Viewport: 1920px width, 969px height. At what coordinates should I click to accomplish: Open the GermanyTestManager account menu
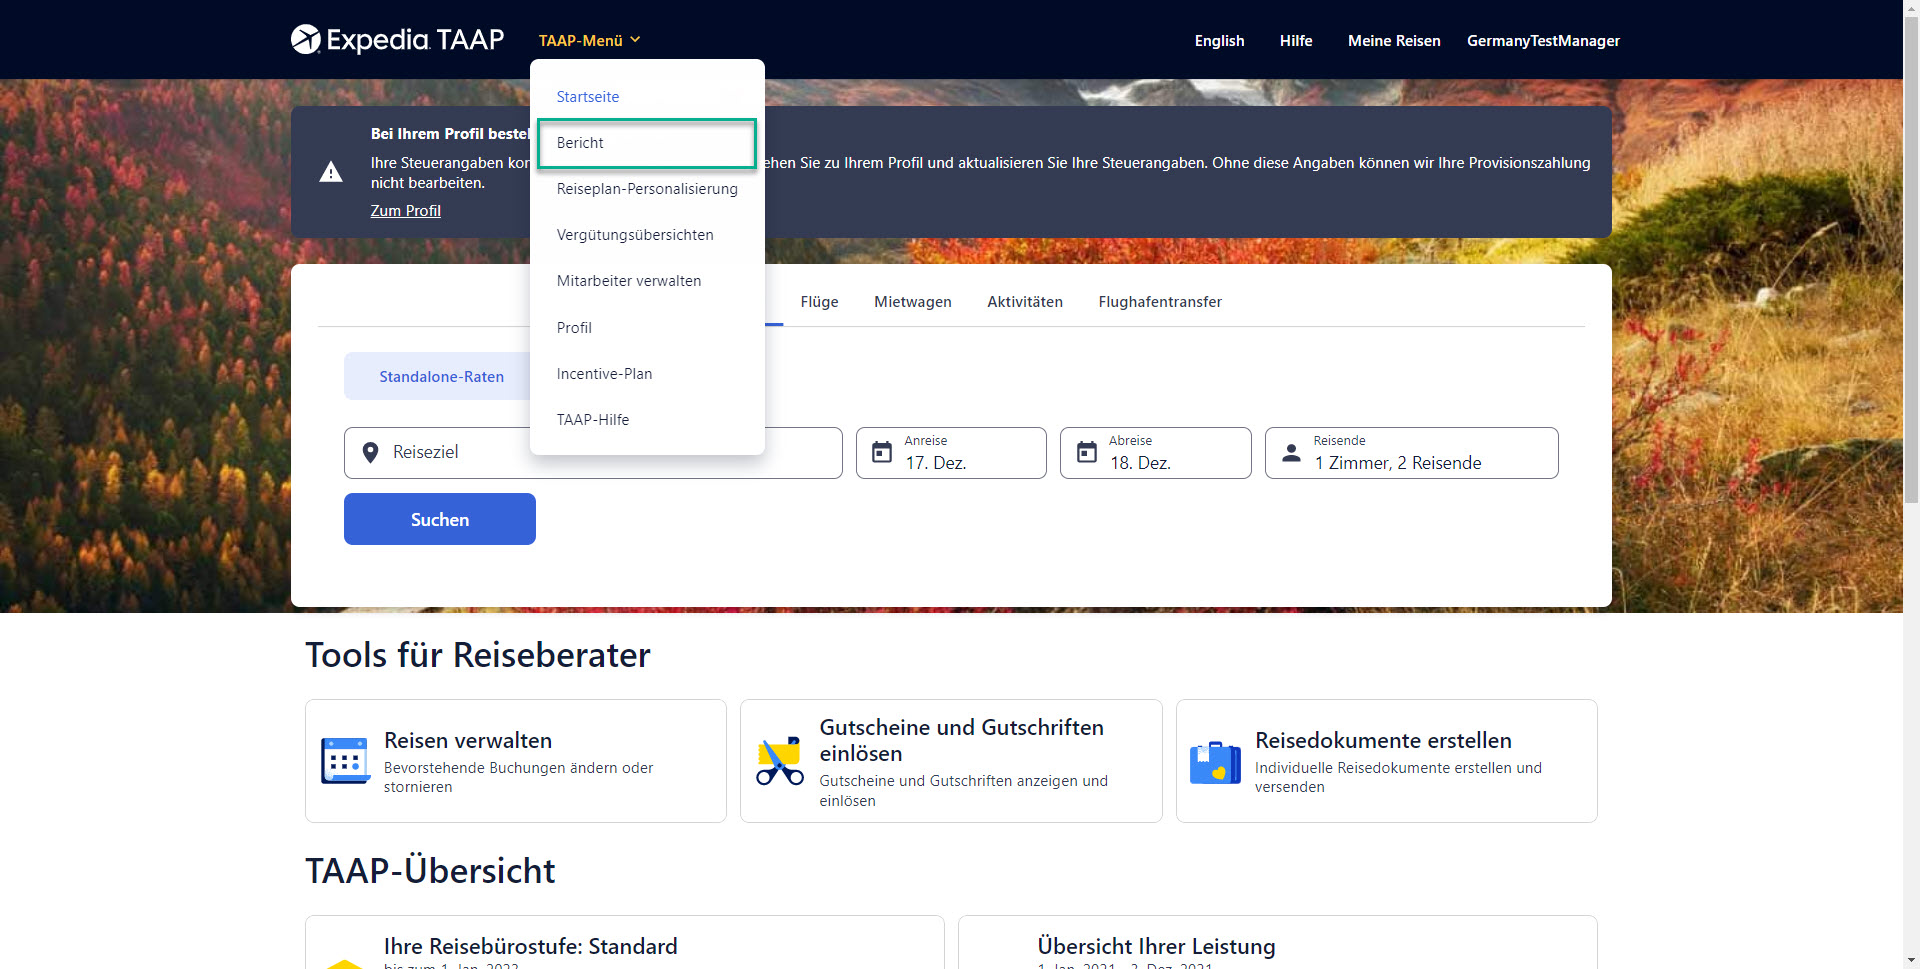1543,41
